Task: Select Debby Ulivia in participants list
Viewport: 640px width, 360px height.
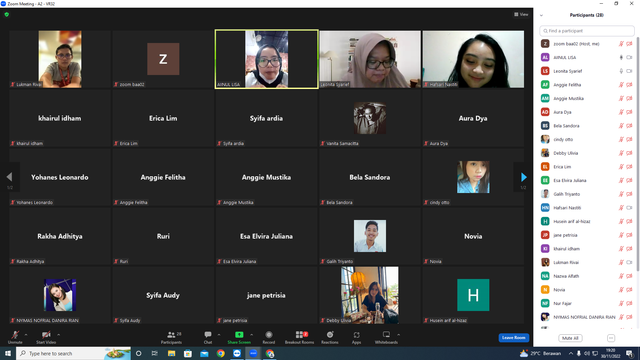Action: click(x=587, y=153)
